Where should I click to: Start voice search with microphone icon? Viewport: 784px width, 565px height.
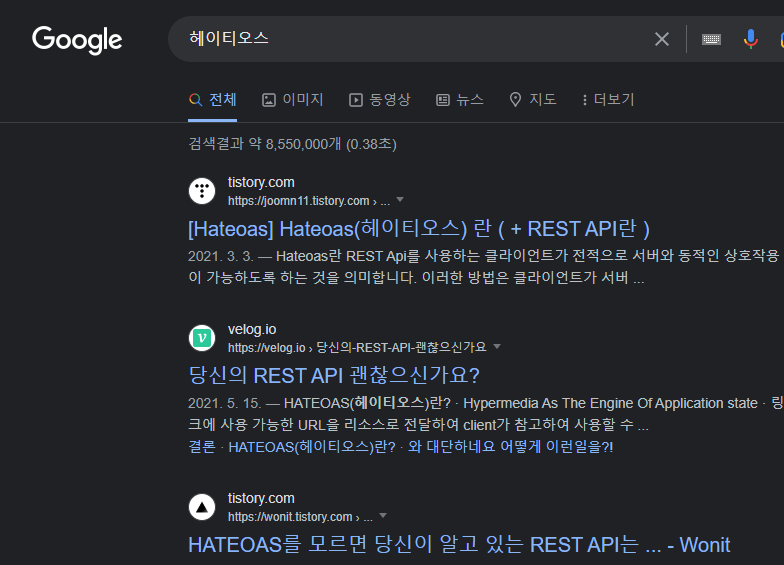(x=750, y=39)
